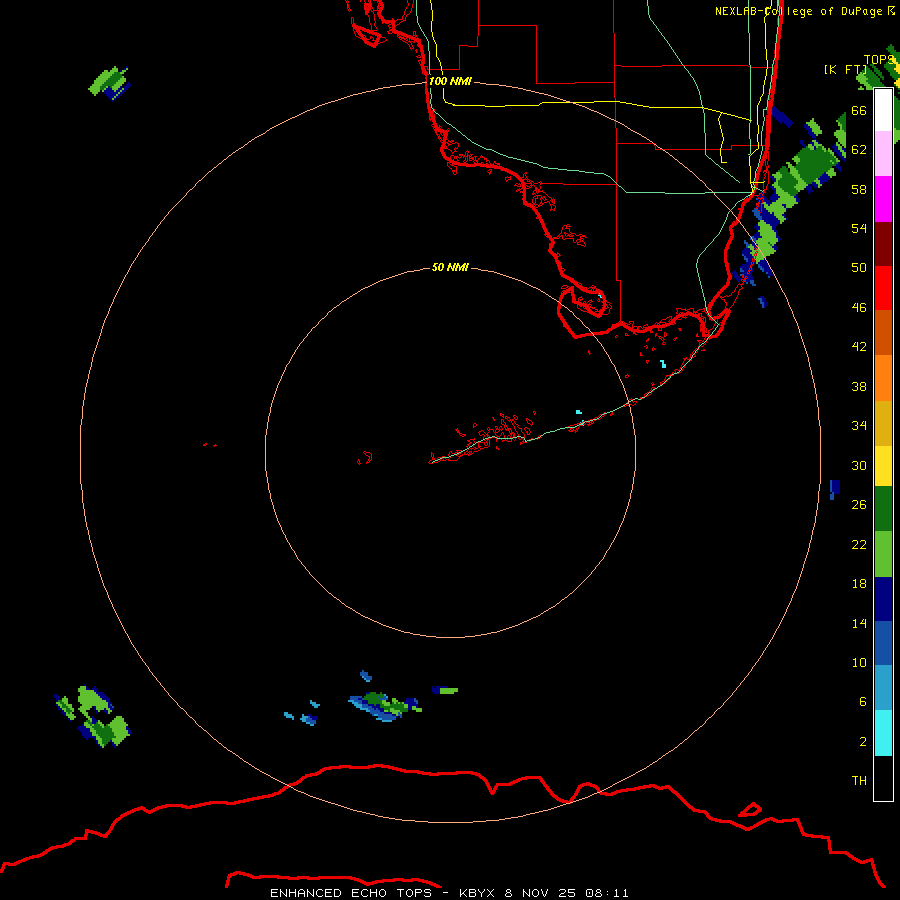Click the navy blue legend swatch
The height and width of the screenshot is (900, 900).
point(883,599)
